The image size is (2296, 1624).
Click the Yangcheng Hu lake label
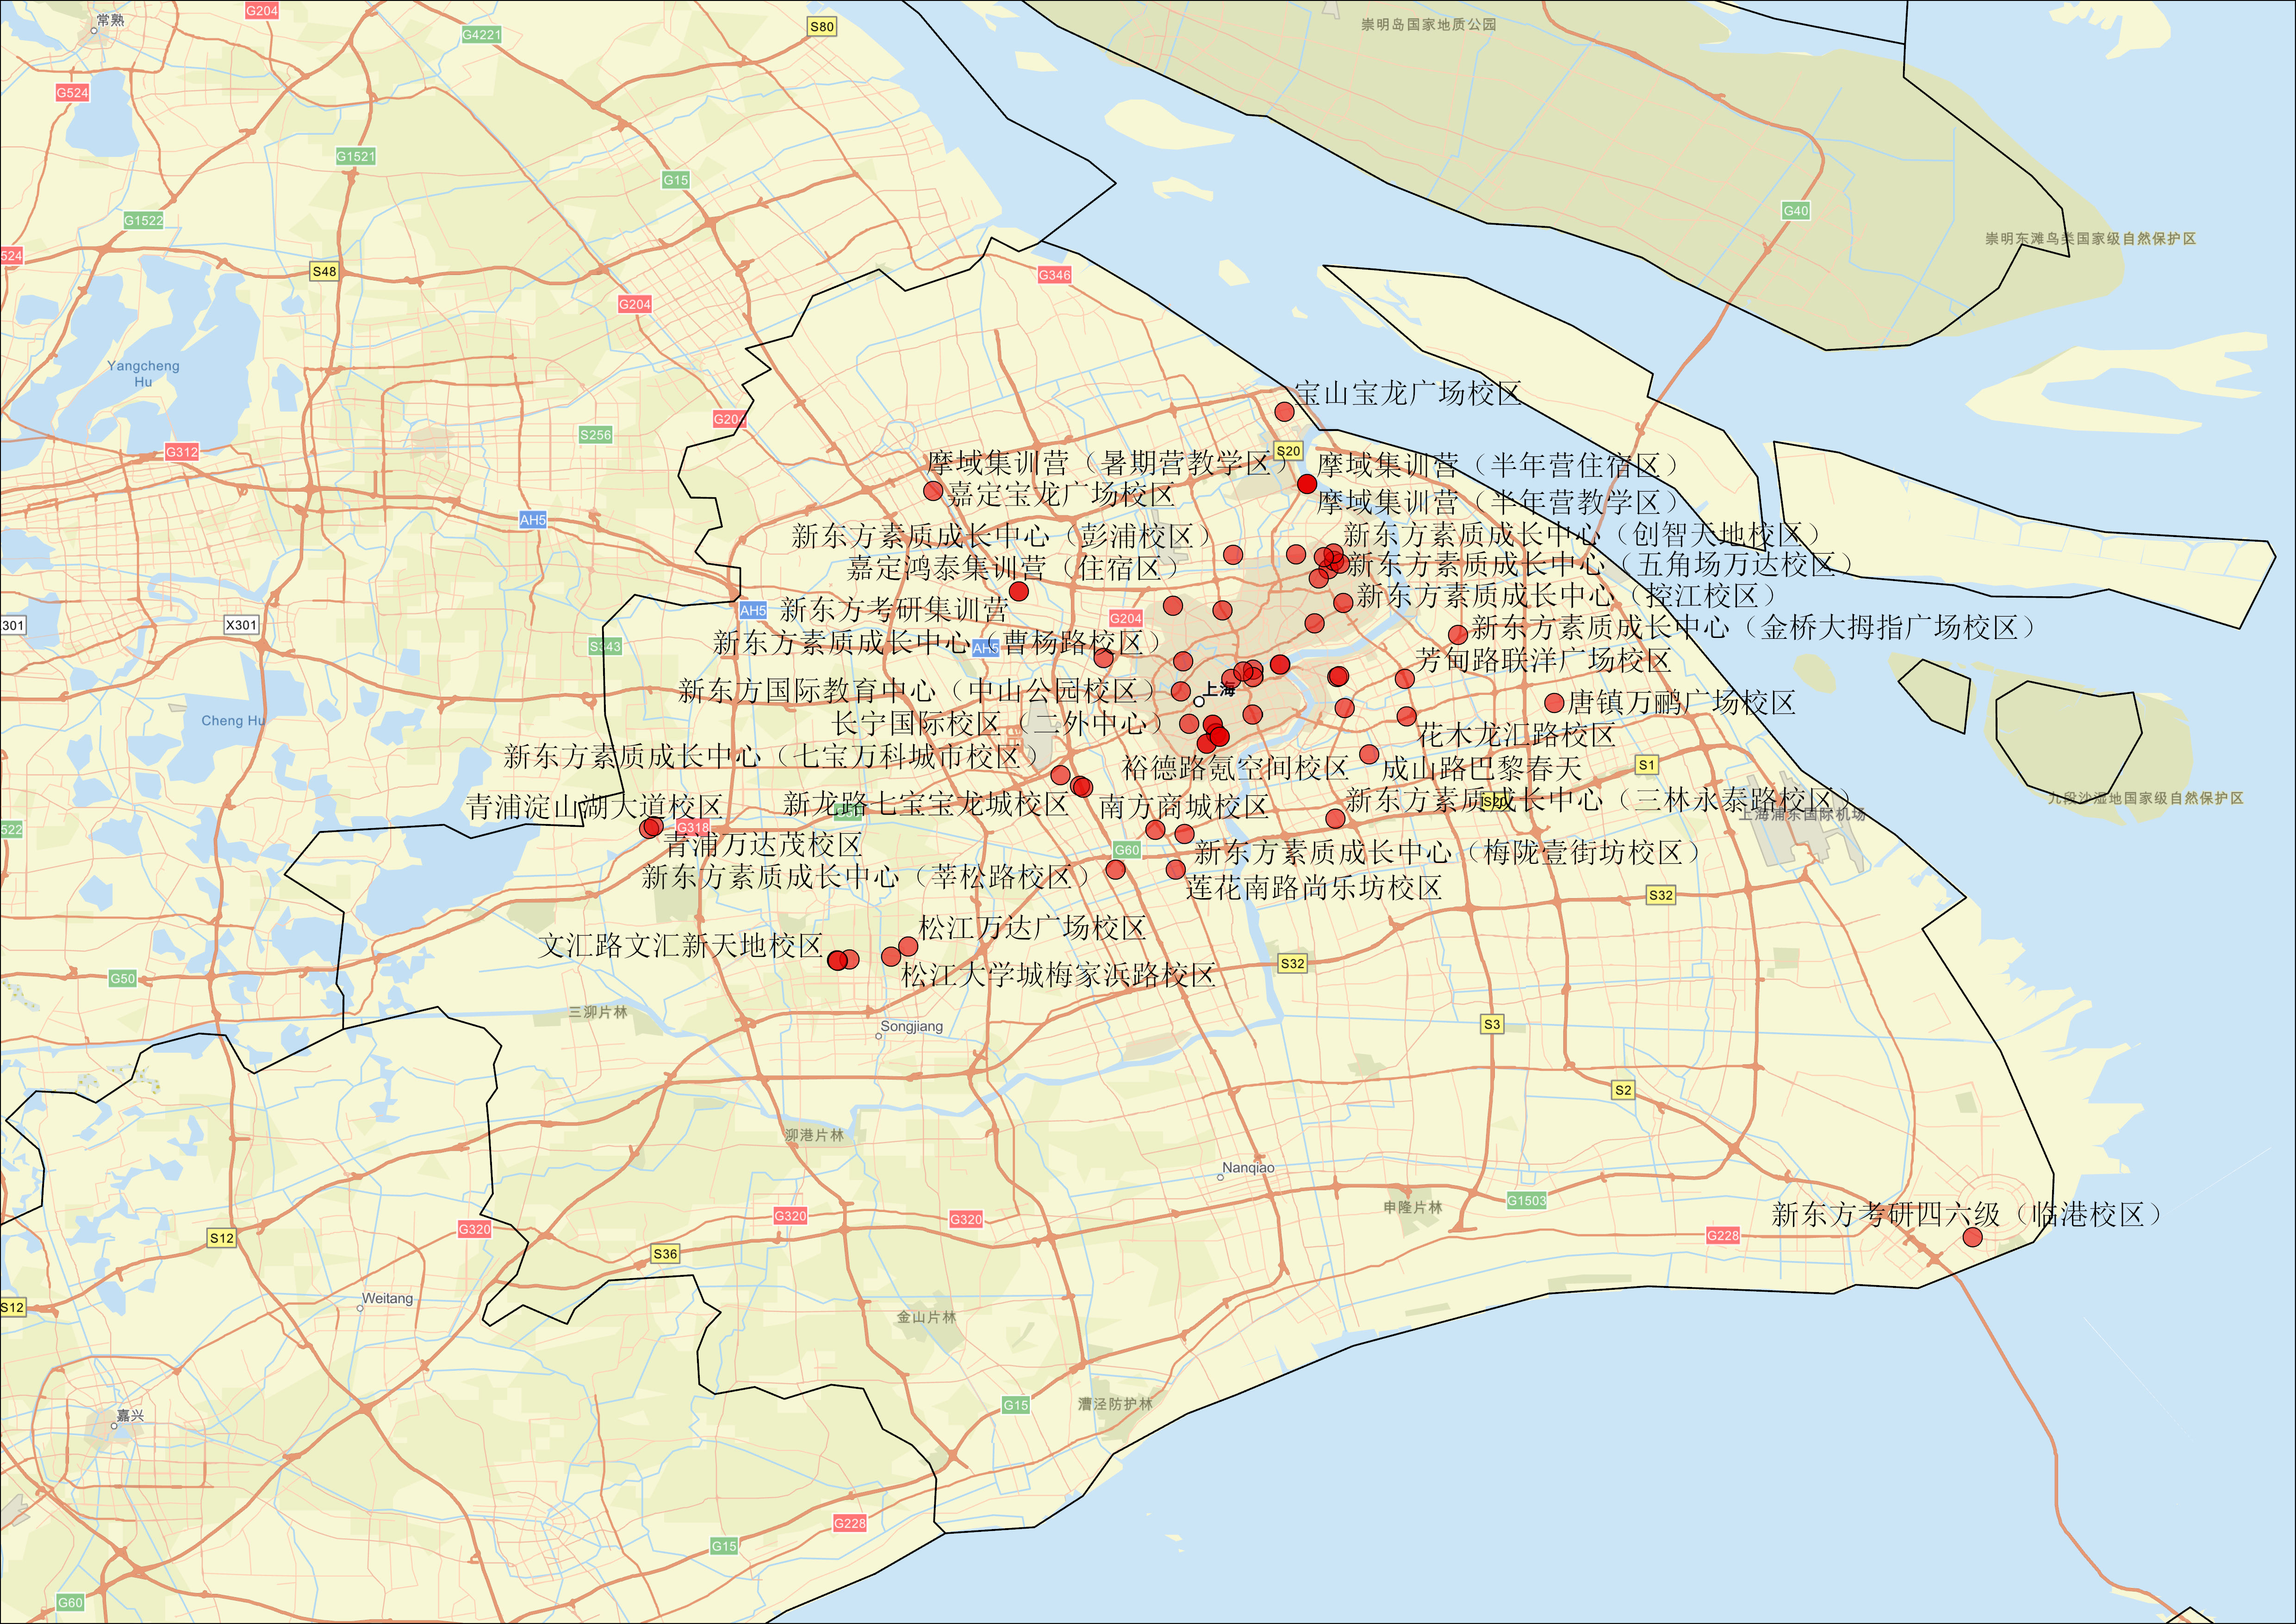143,373
